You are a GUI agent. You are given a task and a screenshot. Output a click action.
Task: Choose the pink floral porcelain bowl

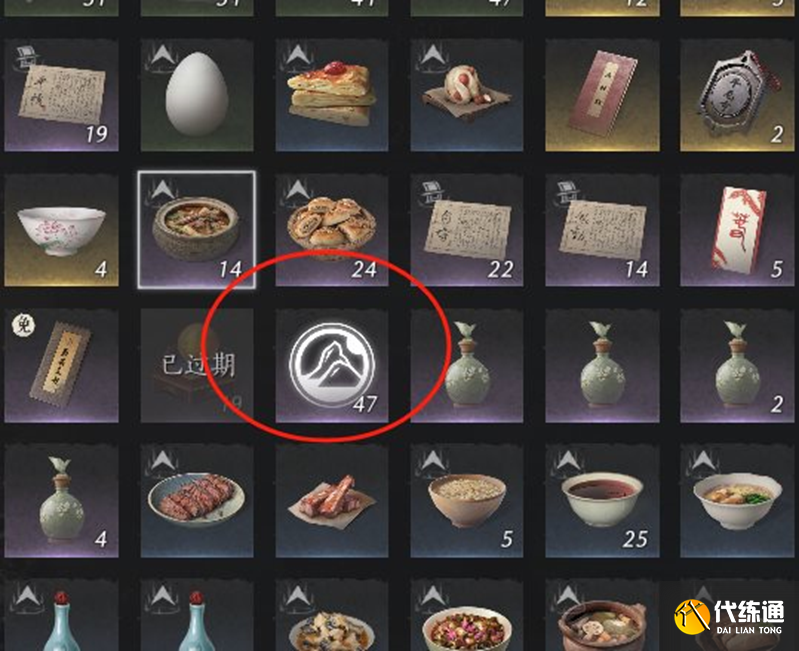(61, 230)
